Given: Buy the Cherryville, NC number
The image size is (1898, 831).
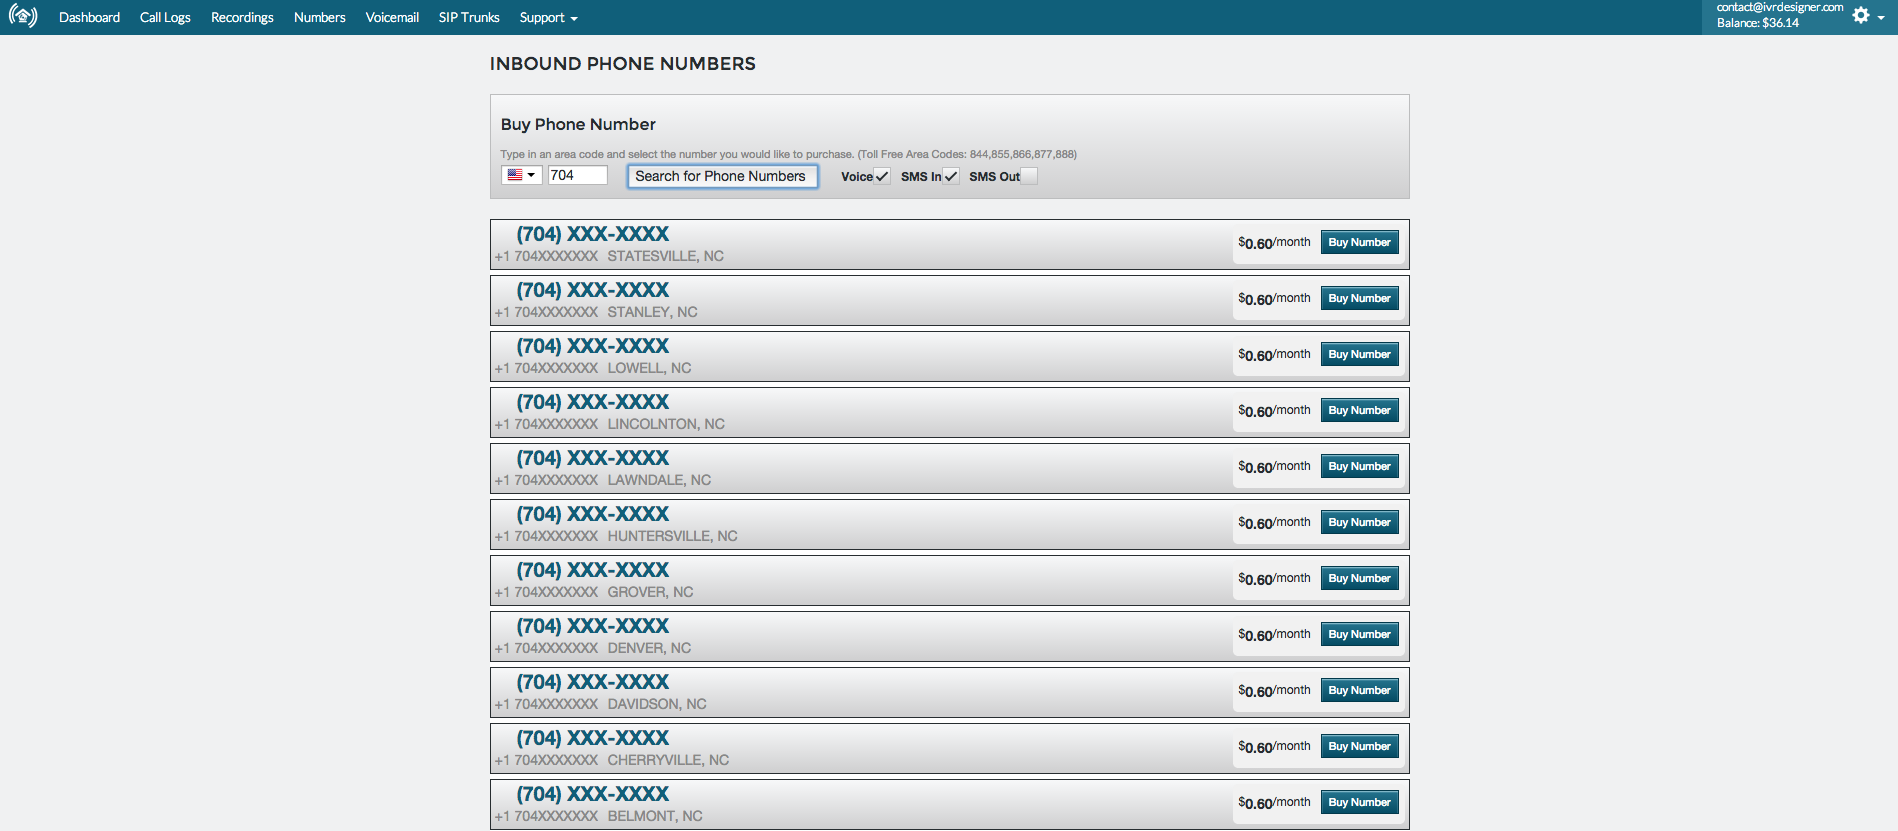Looking at the screenshot, I should 1359,746.
